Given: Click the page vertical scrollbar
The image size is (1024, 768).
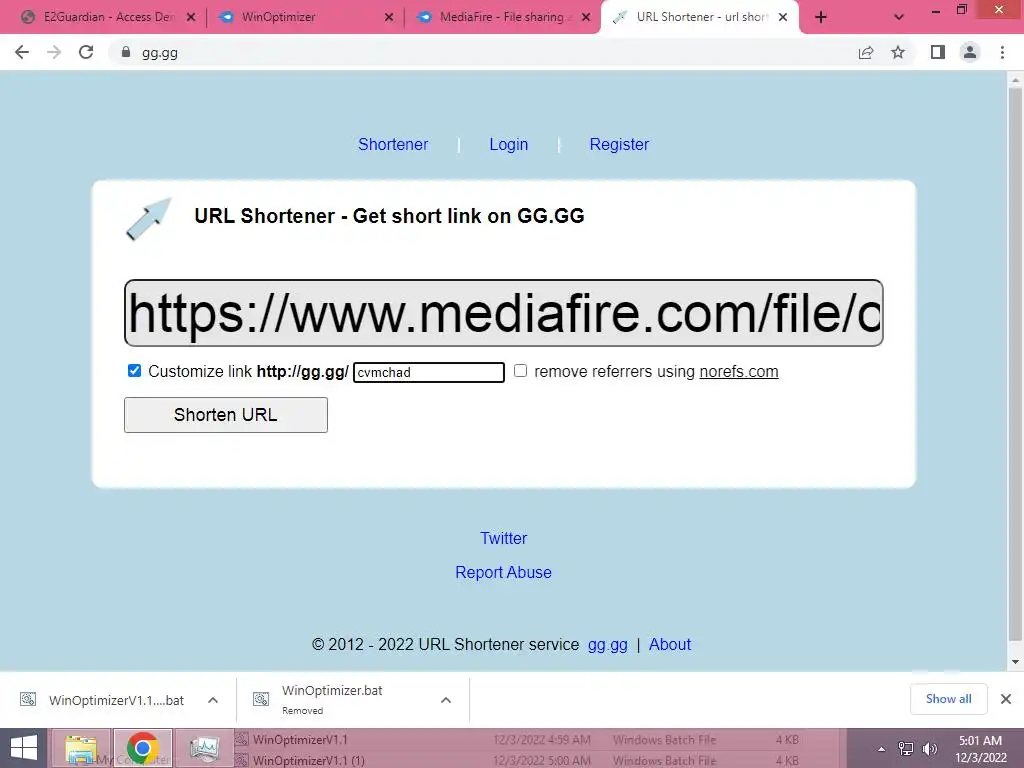Looking at the screenshot, I should click(1015, 362).
